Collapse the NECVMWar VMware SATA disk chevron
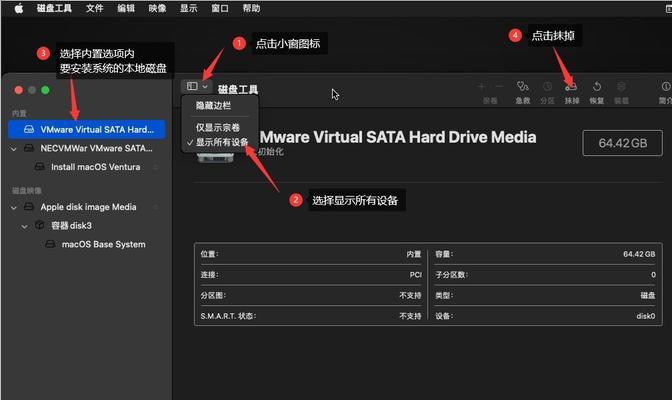 (14, 149)
